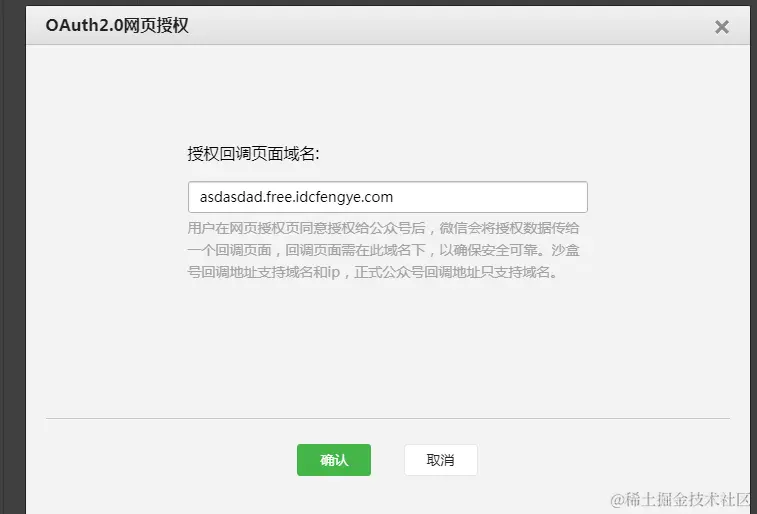
Task: Click the OAuth2.0网页授权 dialog title
Action: click(117, 25)
